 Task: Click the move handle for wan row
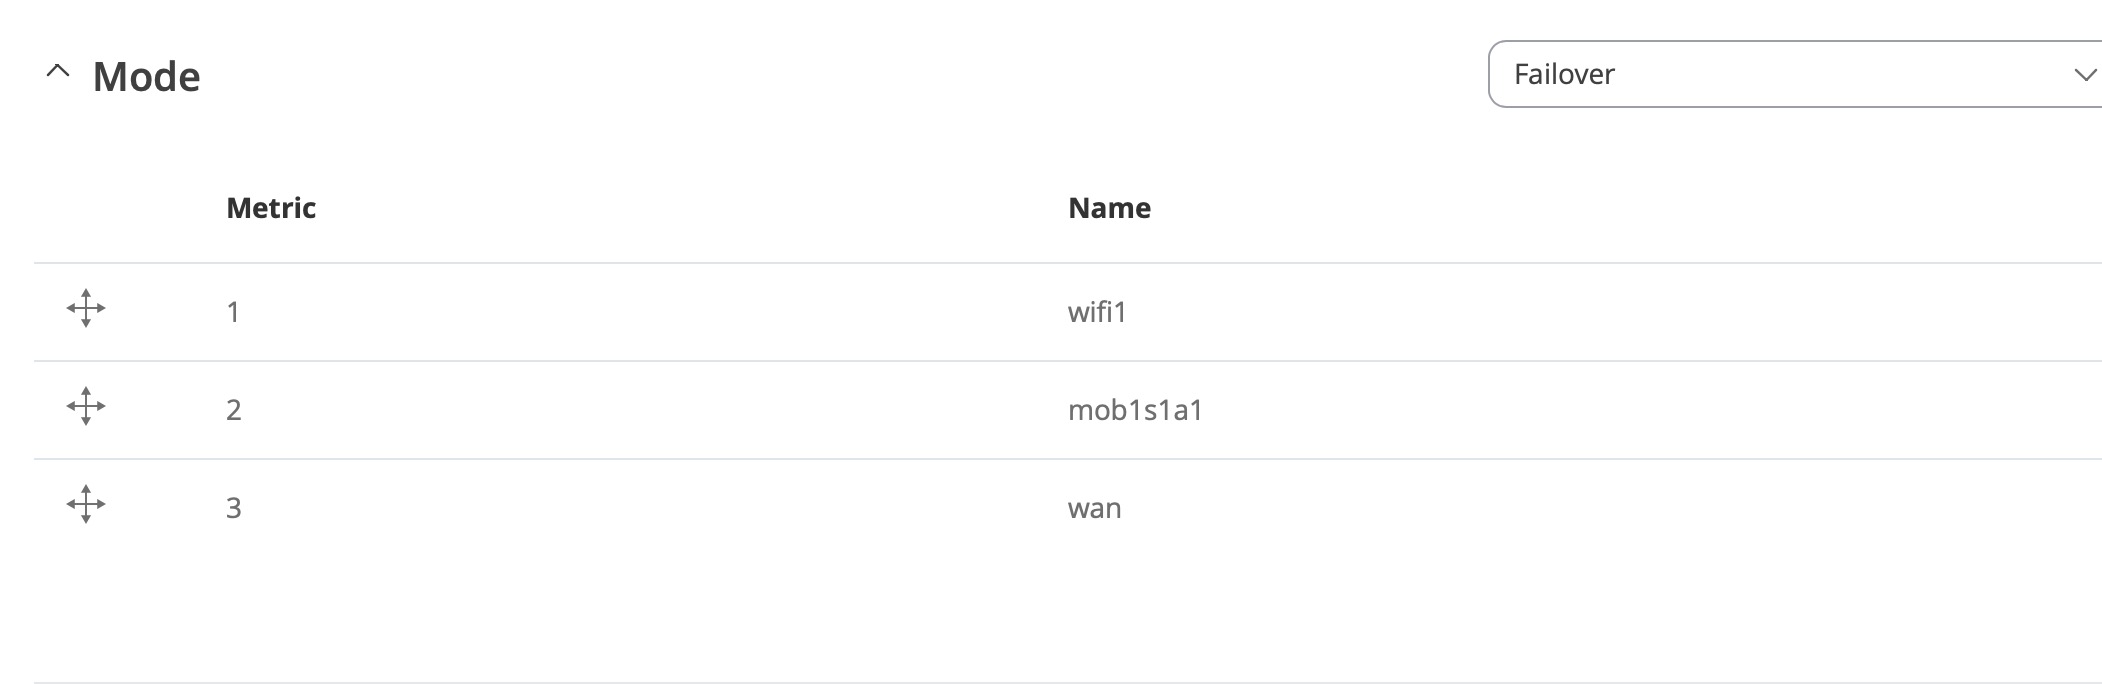pyautogui.click(x=86, y=505)
